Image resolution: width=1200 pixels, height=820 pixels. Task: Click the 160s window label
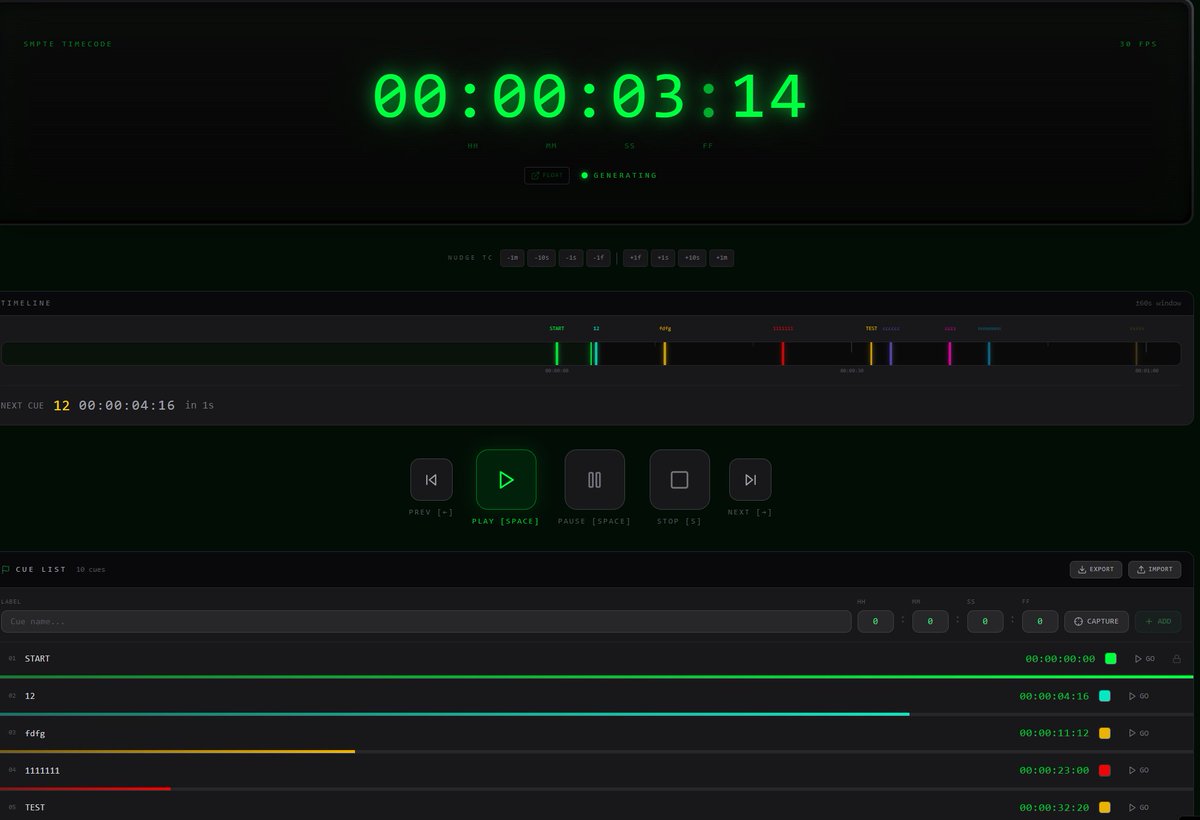(x=1158, y=303)
